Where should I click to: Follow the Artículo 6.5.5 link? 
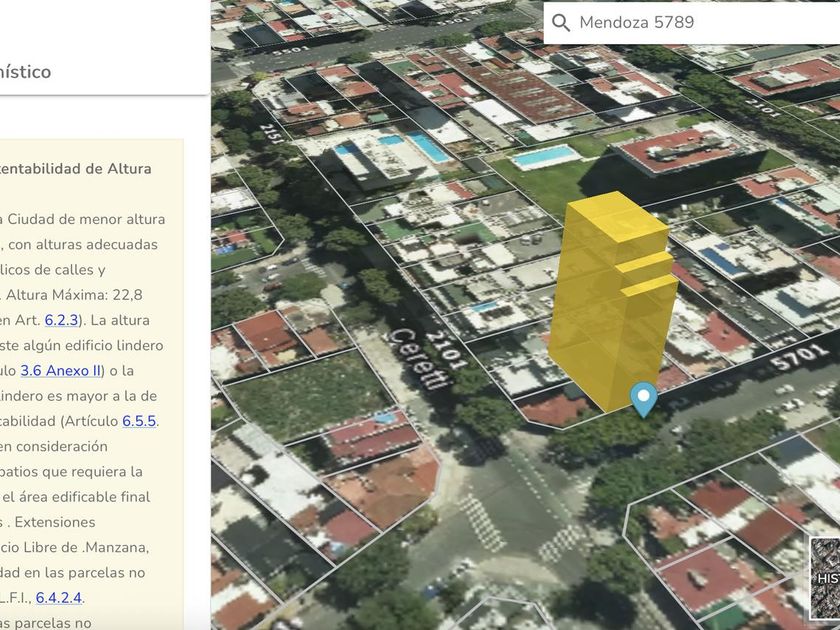pyautogui.click(x=139, y=421)
